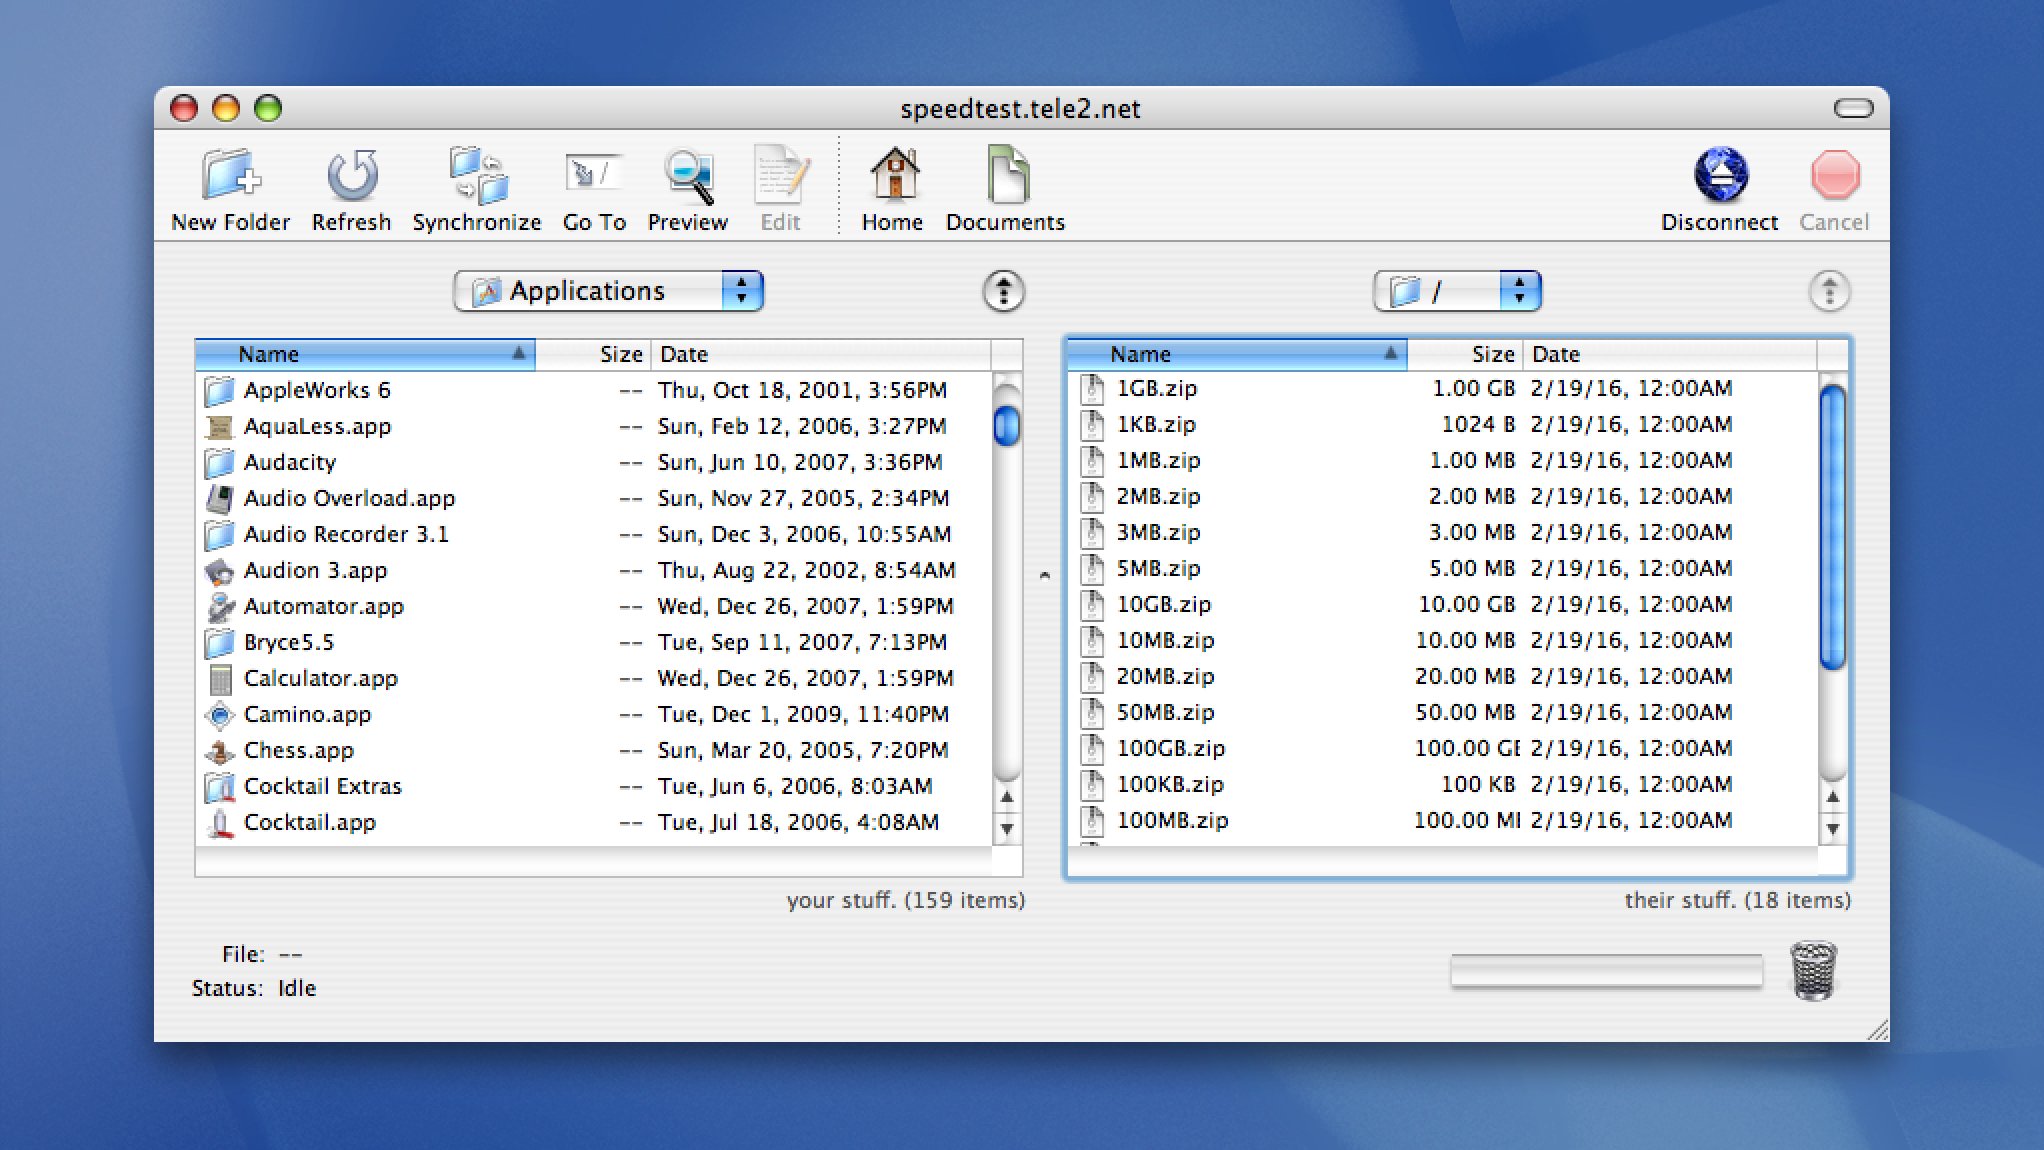Viewport: 2044px width, 1150px height.
Task: Sort local files by Date column
Action: coord(821,354)
